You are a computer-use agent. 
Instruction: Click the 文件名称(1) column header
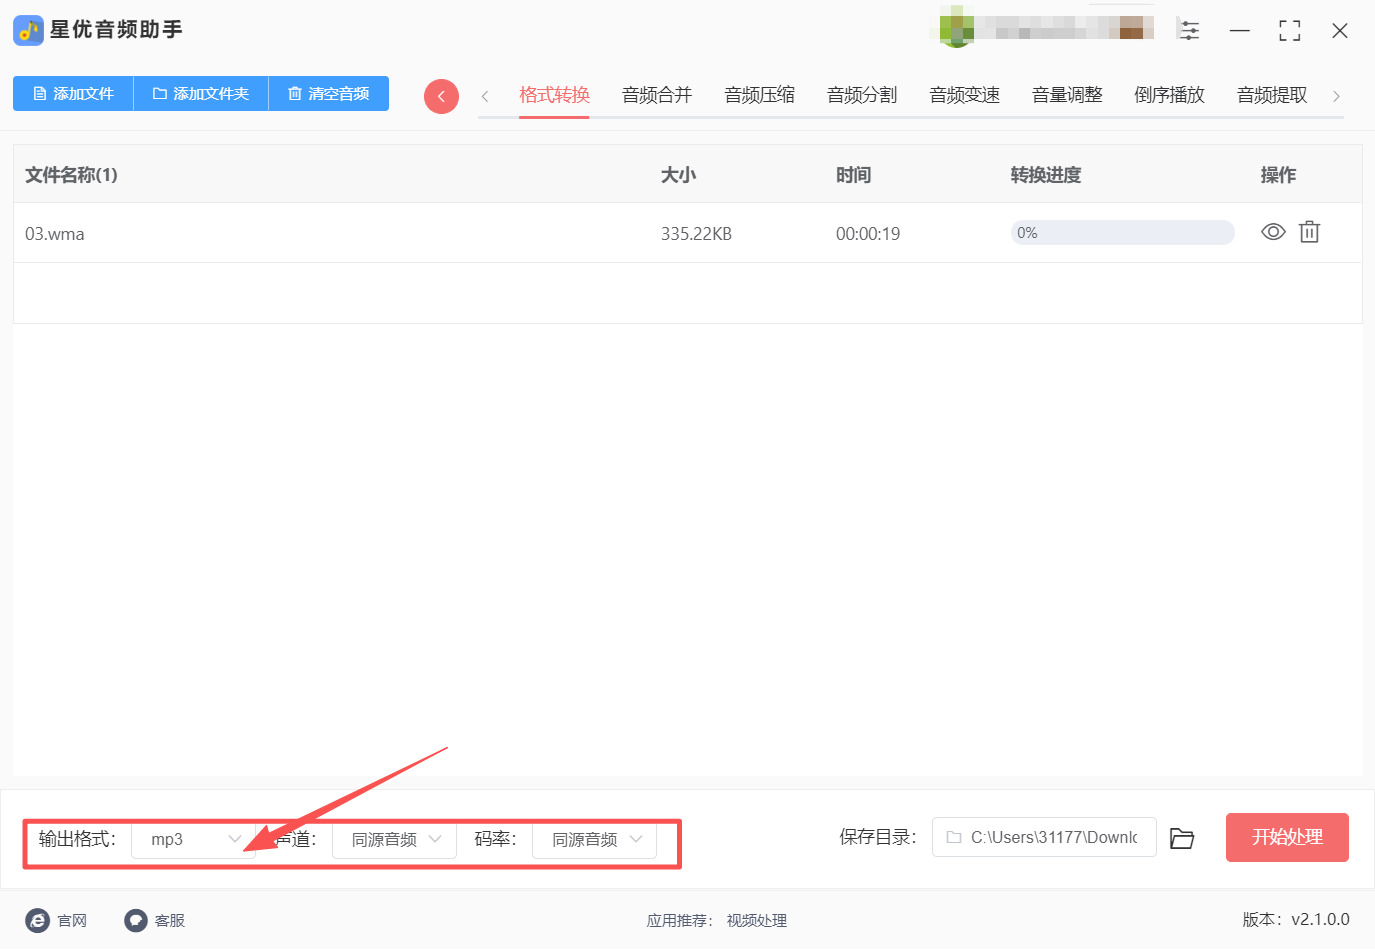[x=71, y=175]
